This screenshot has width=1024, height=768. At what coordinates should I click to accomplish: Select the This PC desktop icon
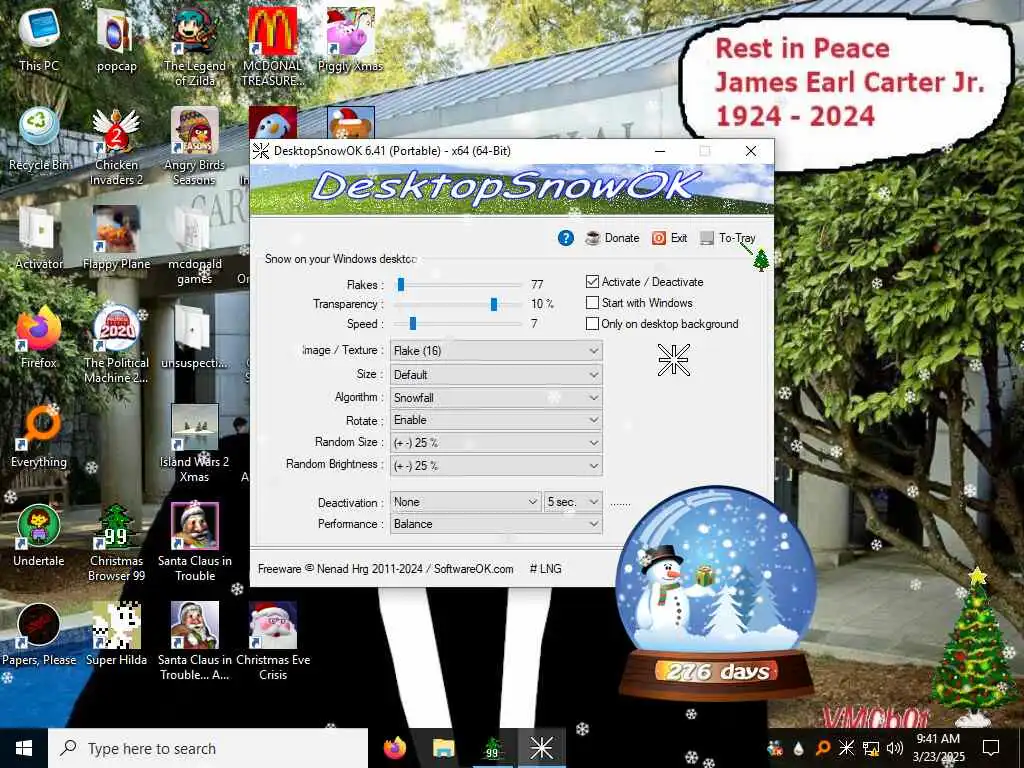point(39,38)
